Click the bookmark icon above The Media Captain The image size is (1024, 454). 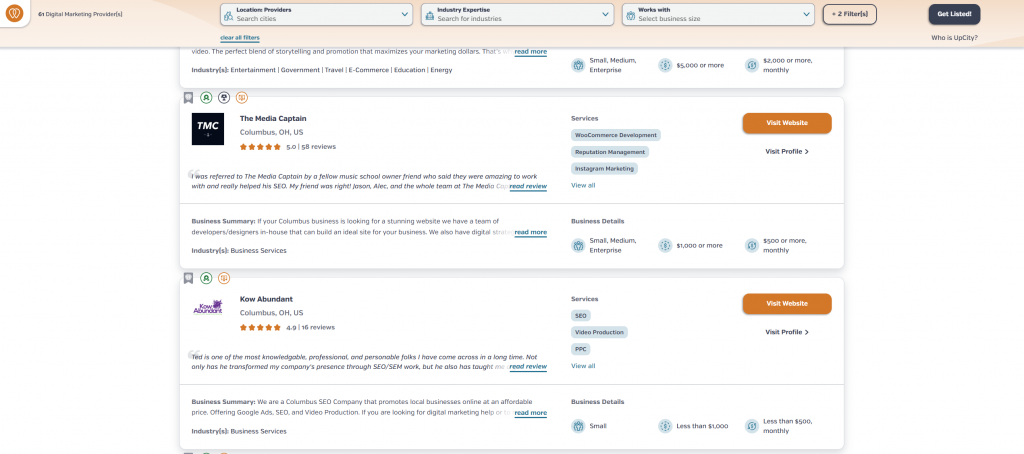tap(188, 97)
